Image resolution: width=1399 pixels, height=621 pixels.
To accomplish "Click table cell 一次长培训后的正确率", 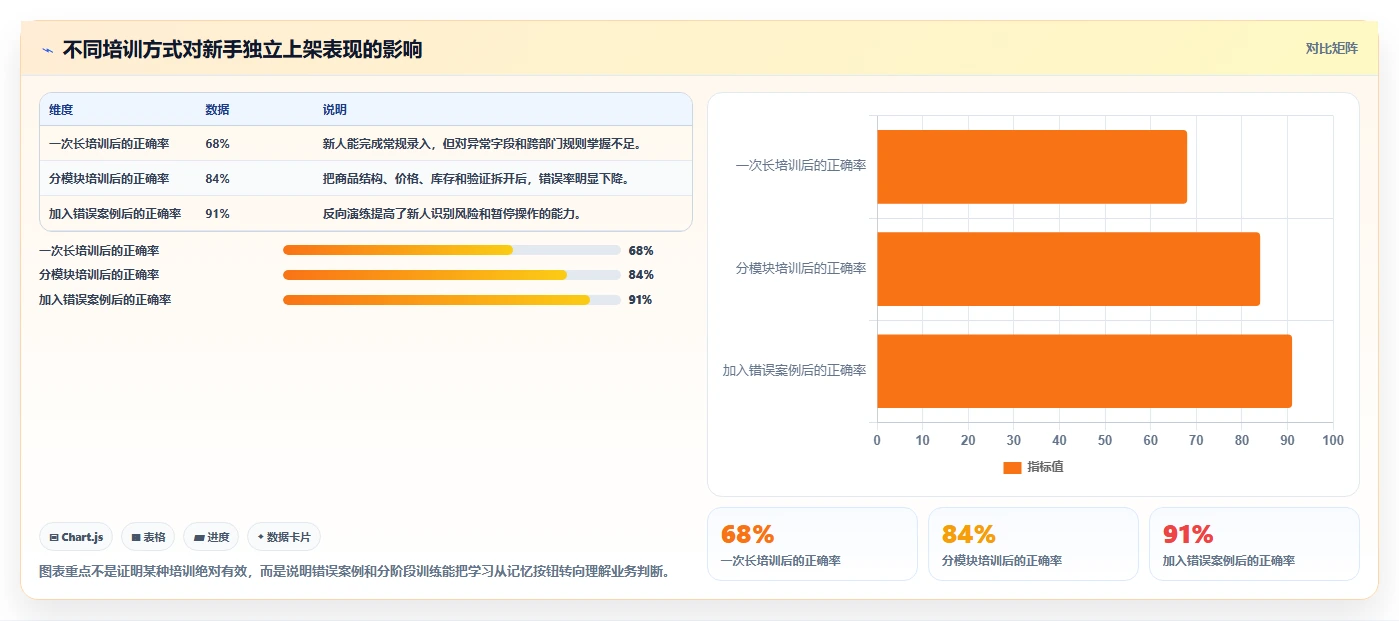I will [109, 144].
